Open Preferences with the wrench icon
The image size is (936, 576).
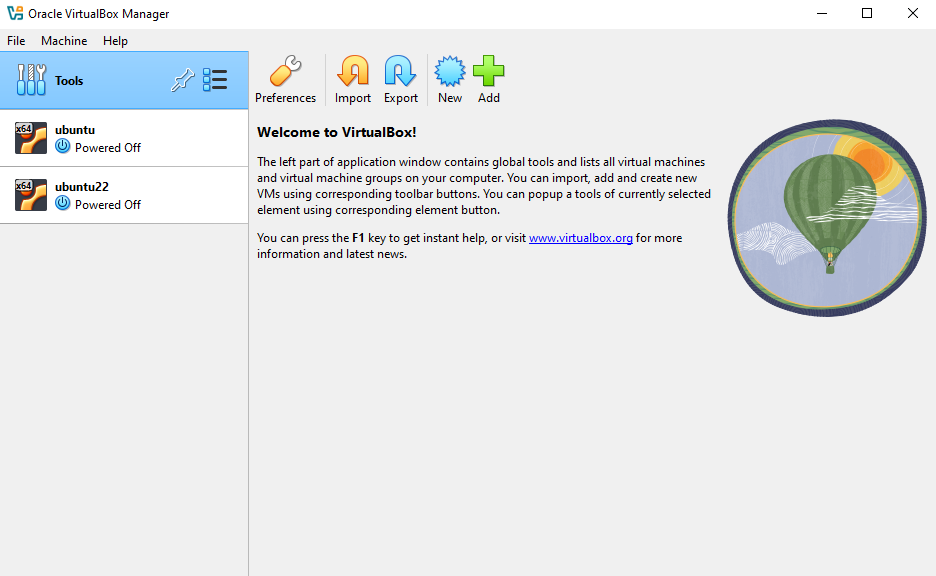click(x=285, y=72)
